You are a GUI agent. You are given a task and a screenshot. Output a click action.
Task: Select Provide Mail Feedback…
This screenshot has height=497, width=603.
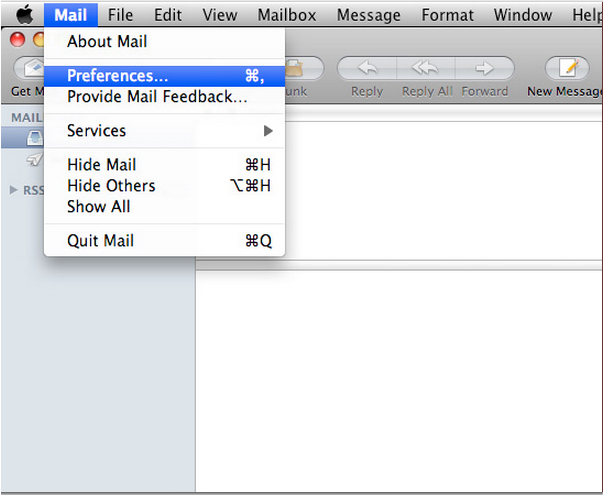tap(165, 97)
